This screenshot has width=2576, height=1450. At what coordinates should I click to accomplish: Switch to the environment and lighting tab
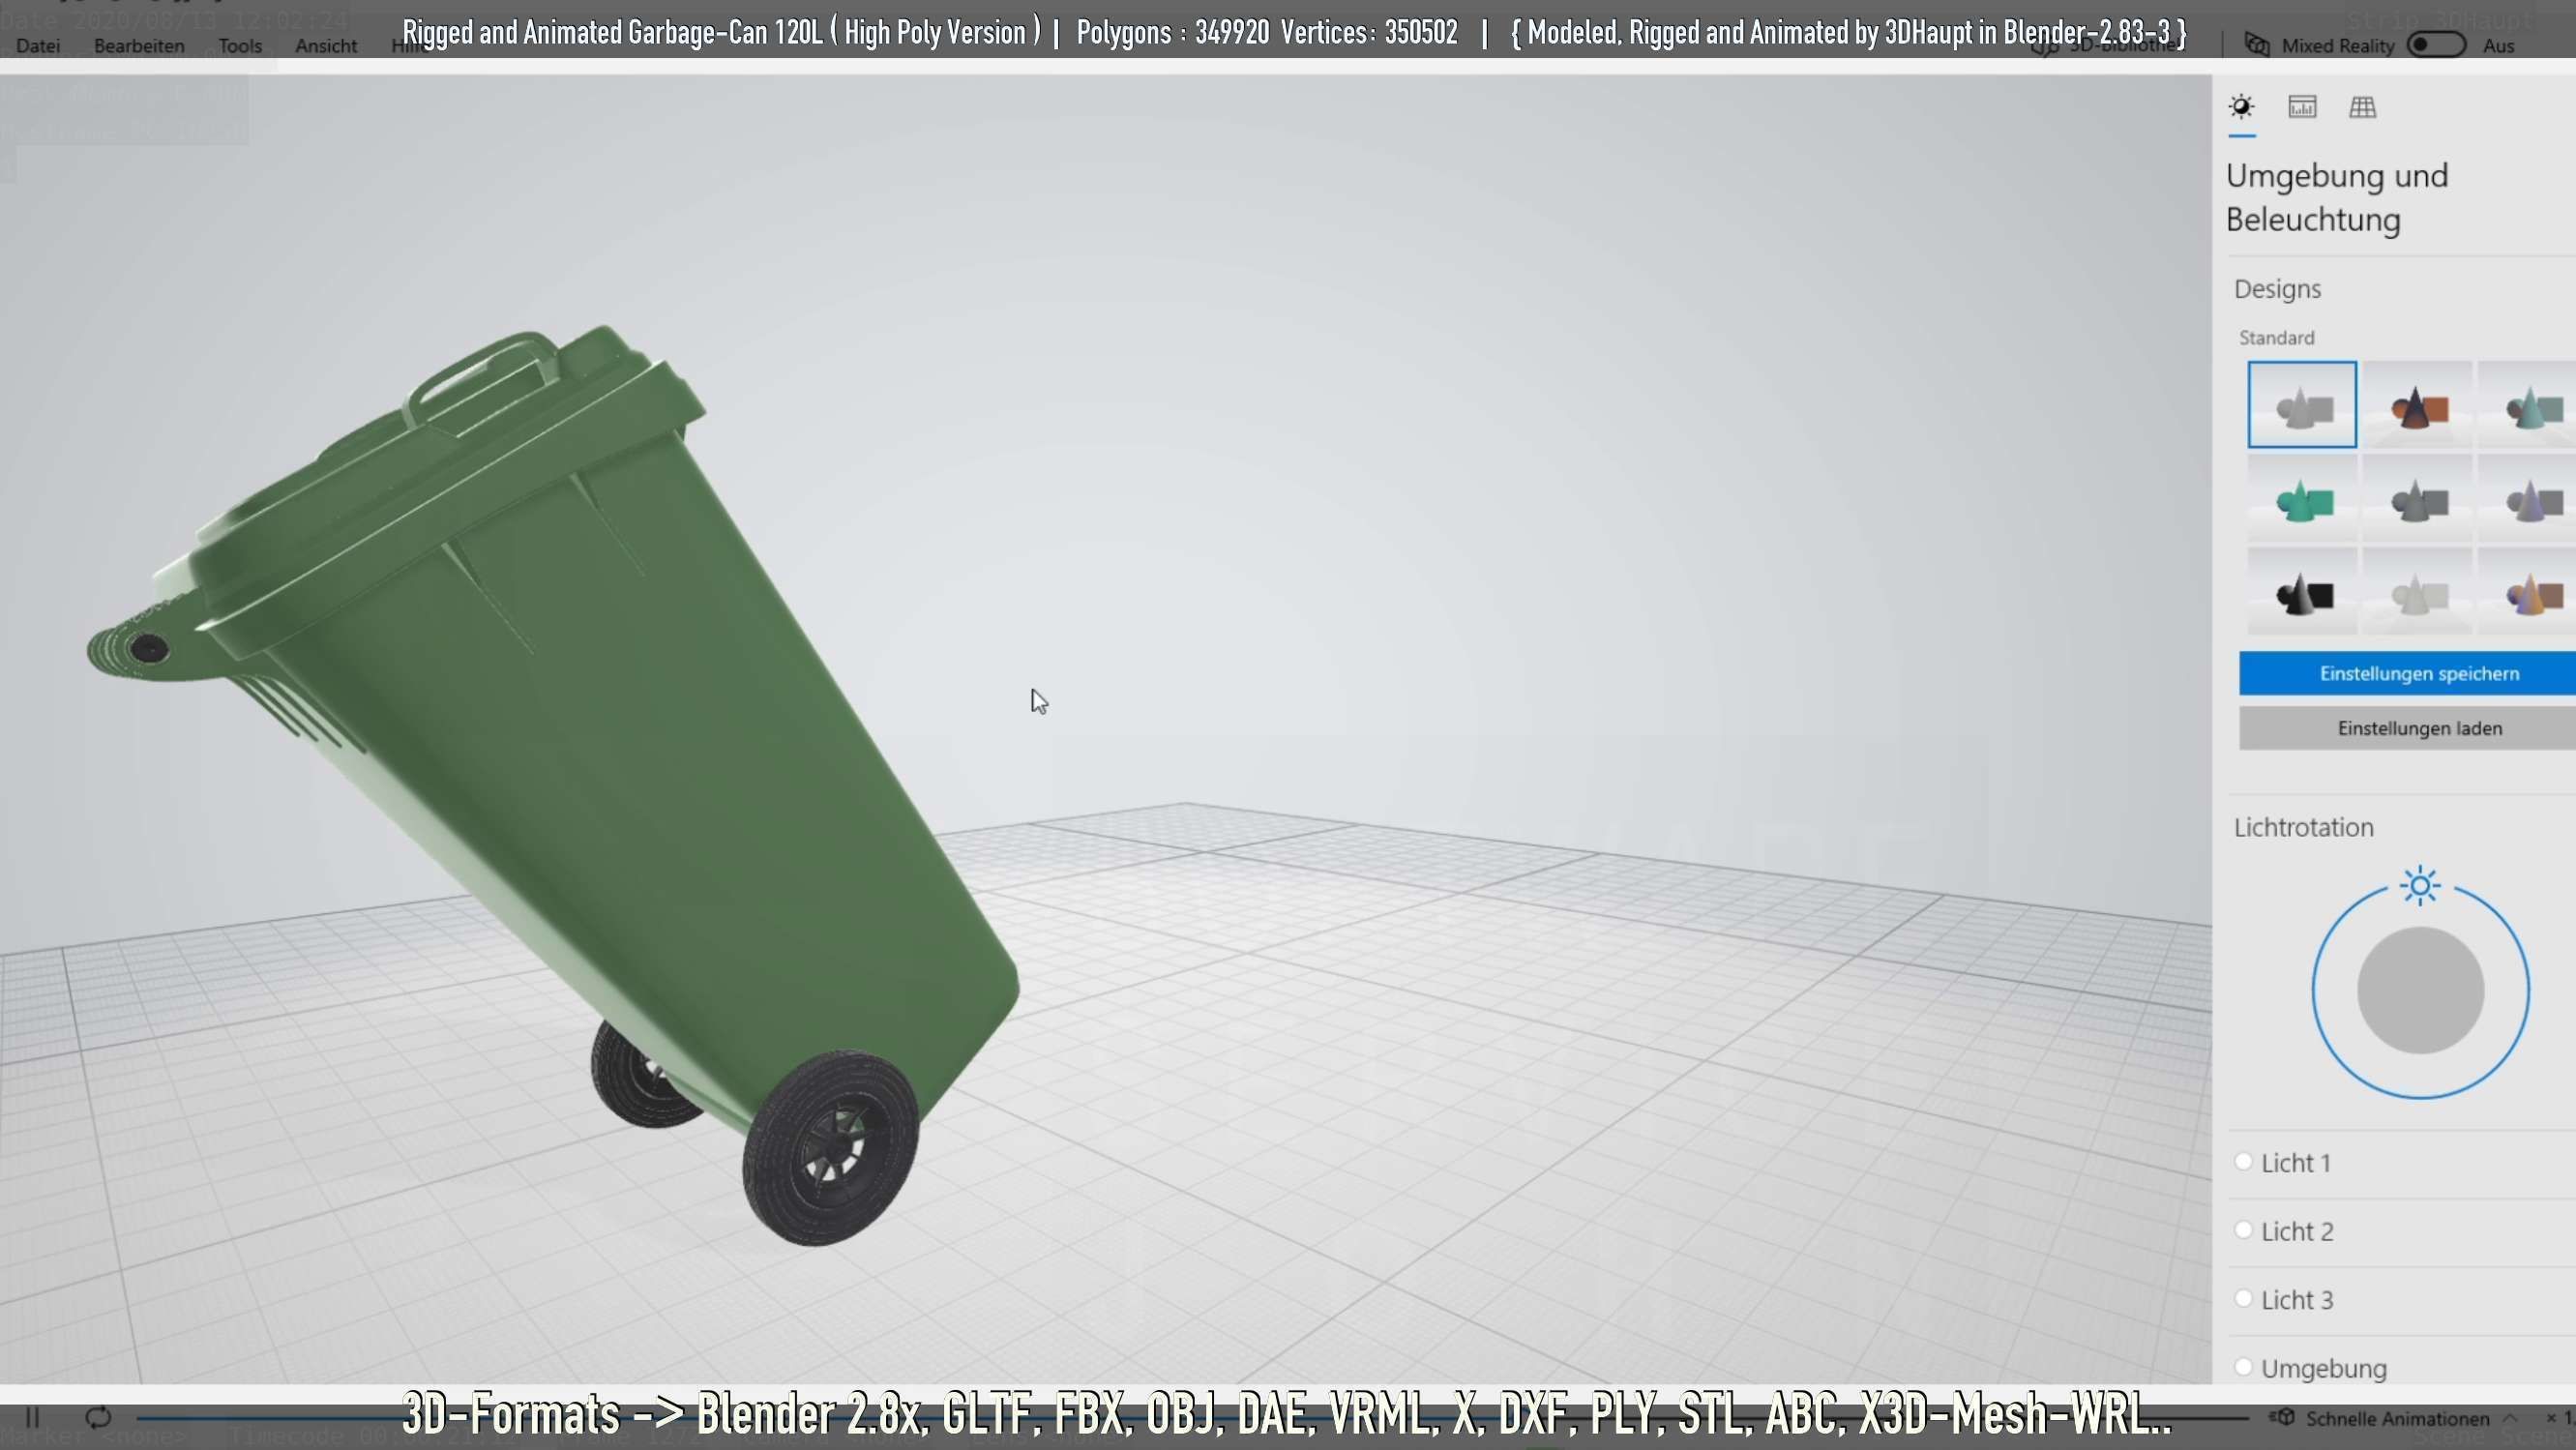[x=2242, y=107]
